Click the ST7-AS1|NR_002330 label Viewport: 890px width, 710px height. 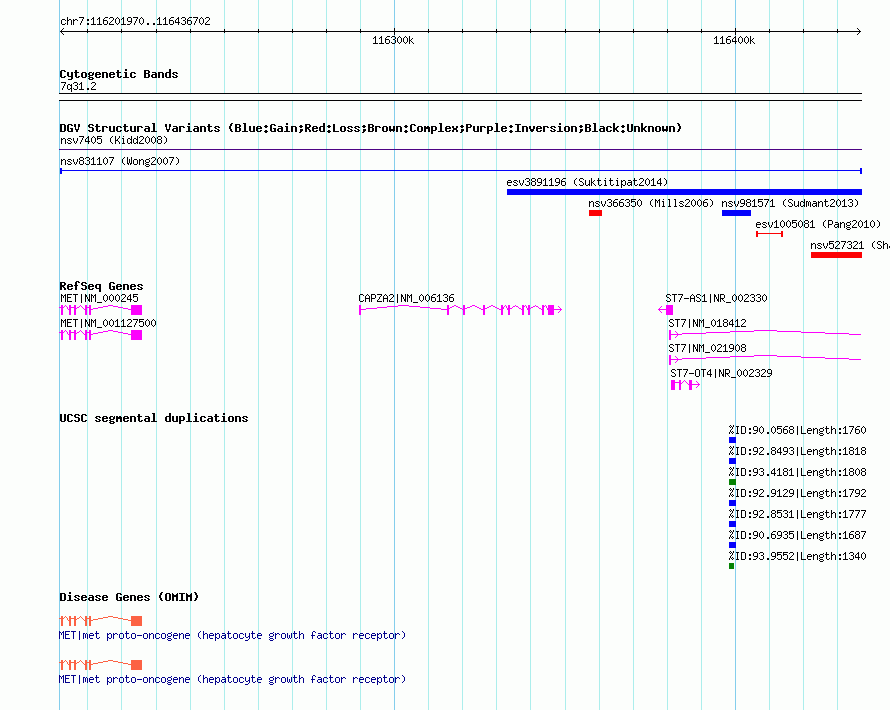[716, 298]
